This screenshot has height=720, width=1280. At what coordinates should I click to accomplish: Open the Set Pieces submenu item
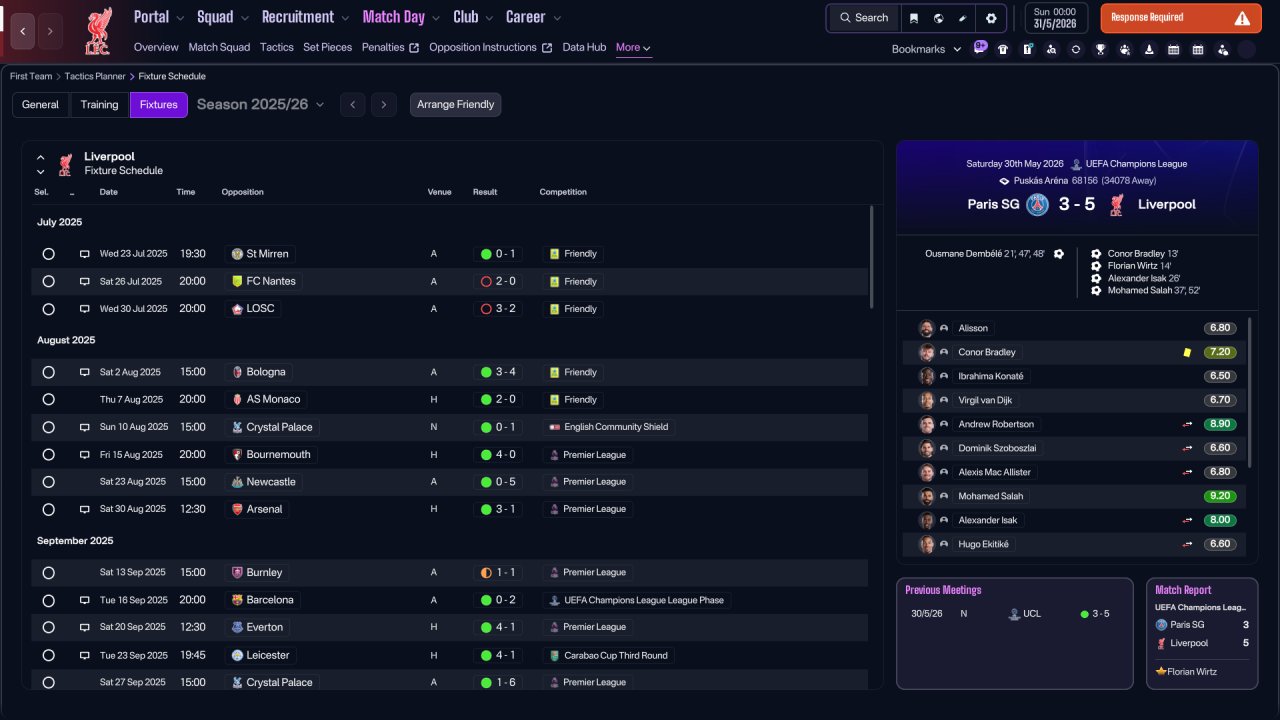coord(328,47)
